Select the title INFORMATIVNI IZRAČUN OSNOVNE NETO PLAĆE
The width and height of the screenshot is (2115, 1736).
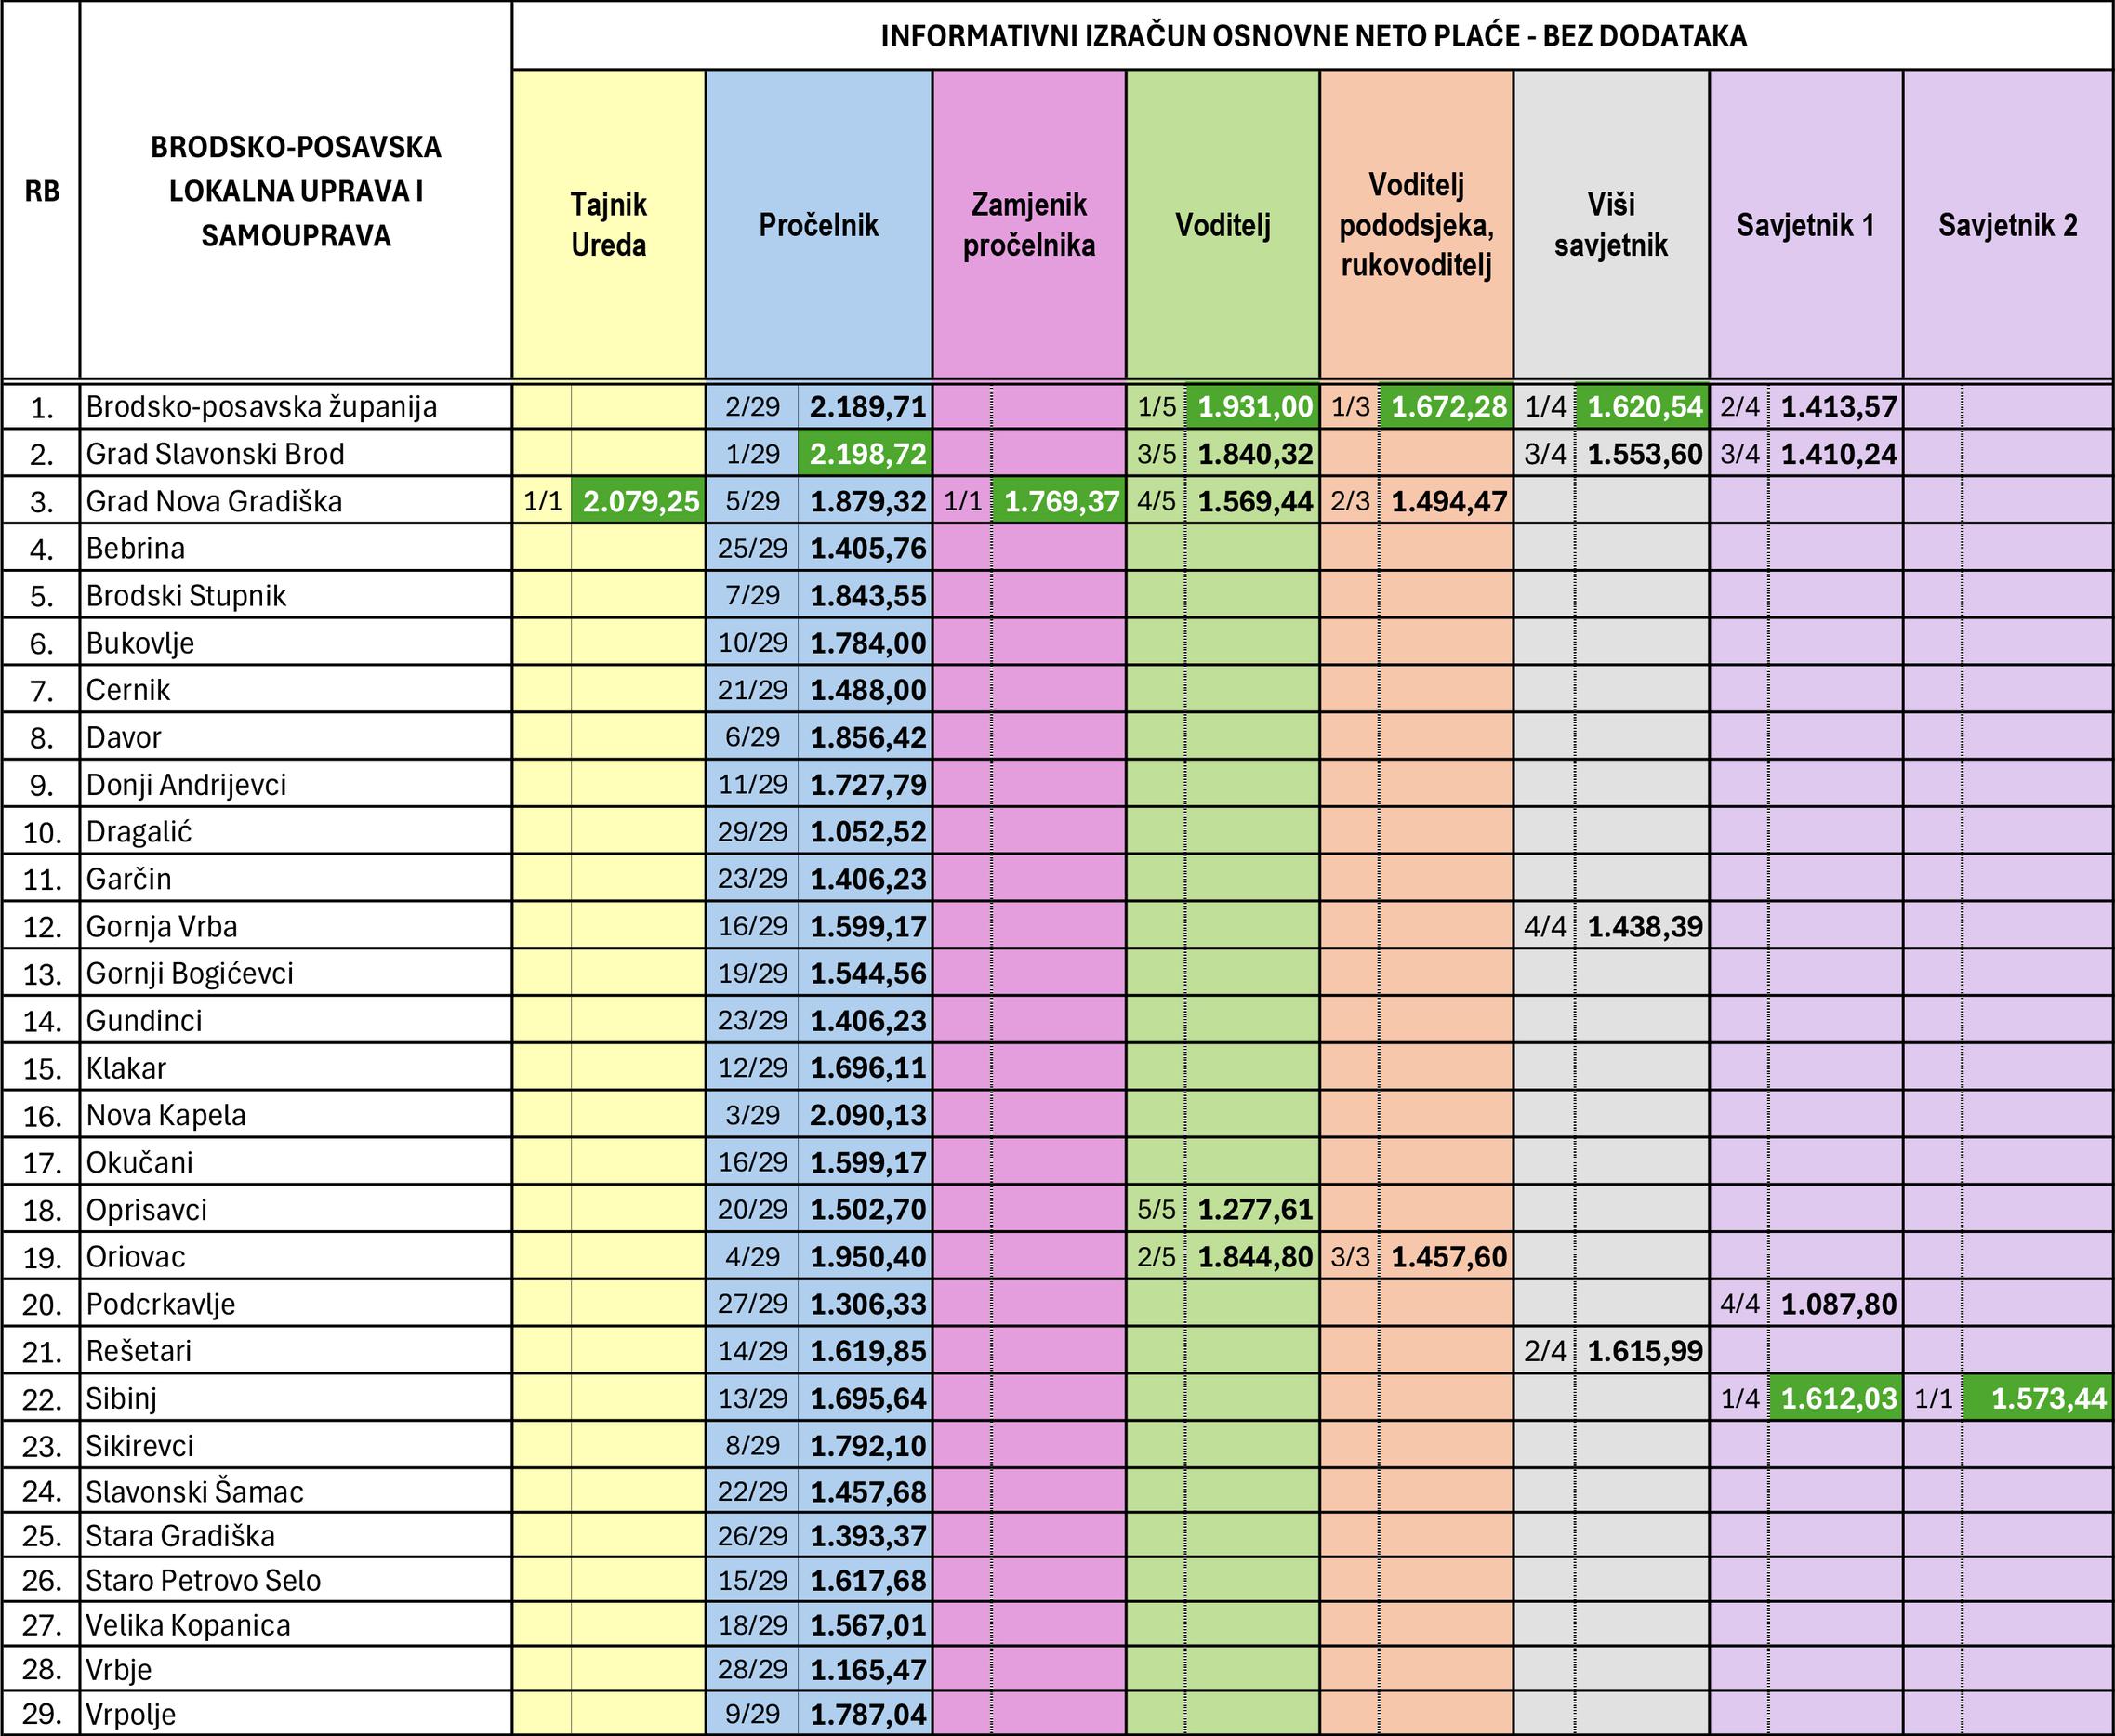pyautogui.click(x=1313, y=36)
